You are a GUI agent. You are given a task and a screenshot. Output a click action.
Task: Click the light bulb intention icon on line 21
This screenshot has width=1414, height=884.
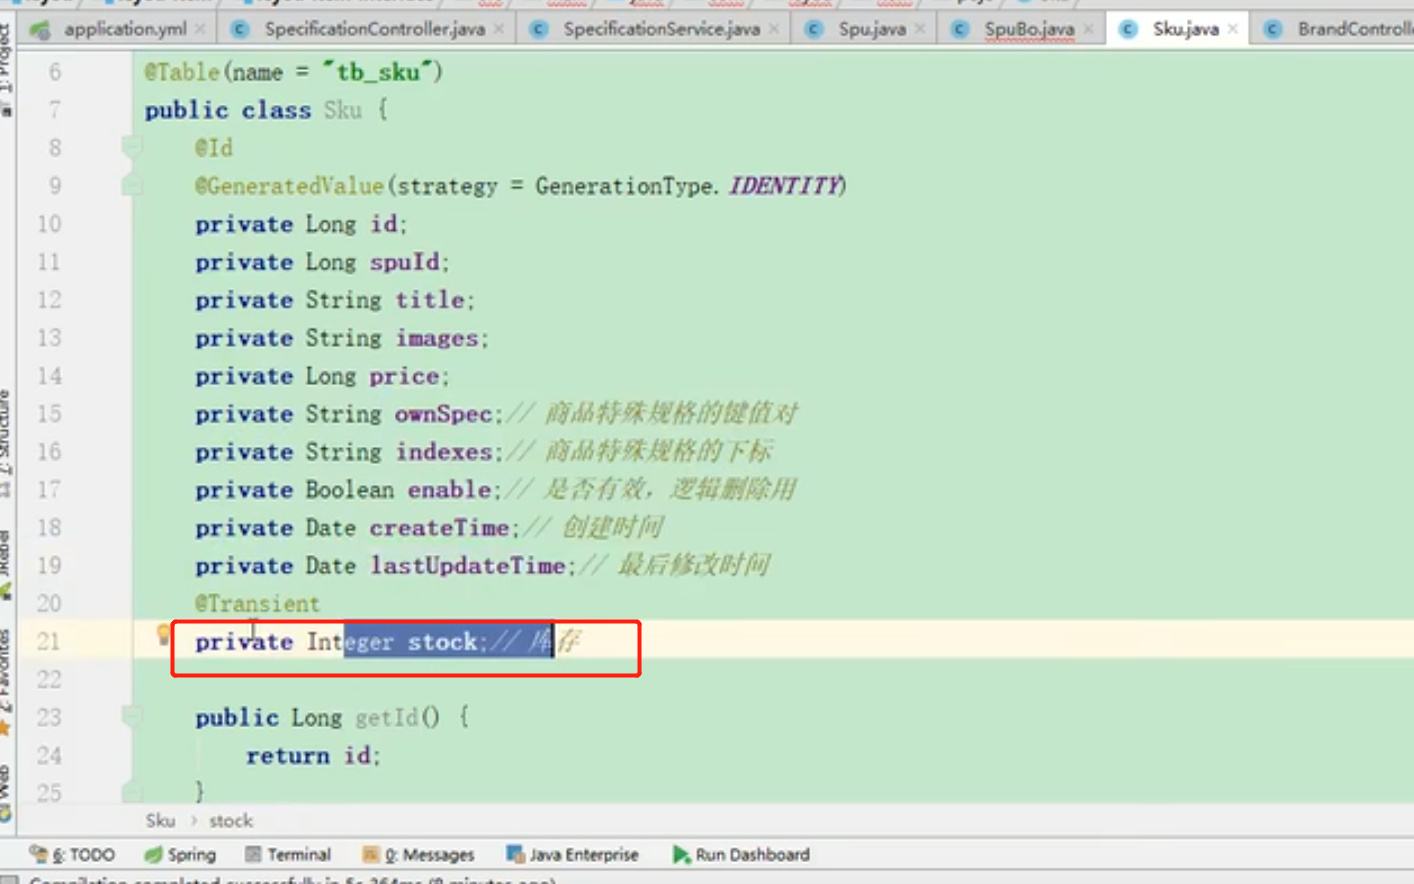click(x=163, y=635)
